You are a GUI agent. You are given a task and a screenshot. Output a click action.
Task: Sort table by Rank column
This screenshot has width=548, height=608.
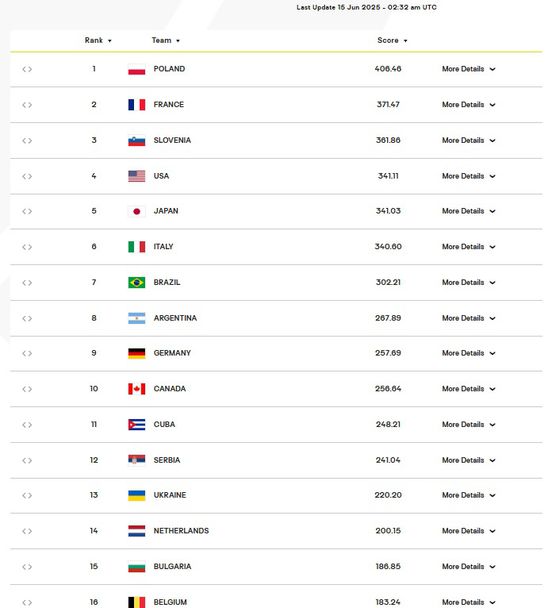(x=98, y=40)
